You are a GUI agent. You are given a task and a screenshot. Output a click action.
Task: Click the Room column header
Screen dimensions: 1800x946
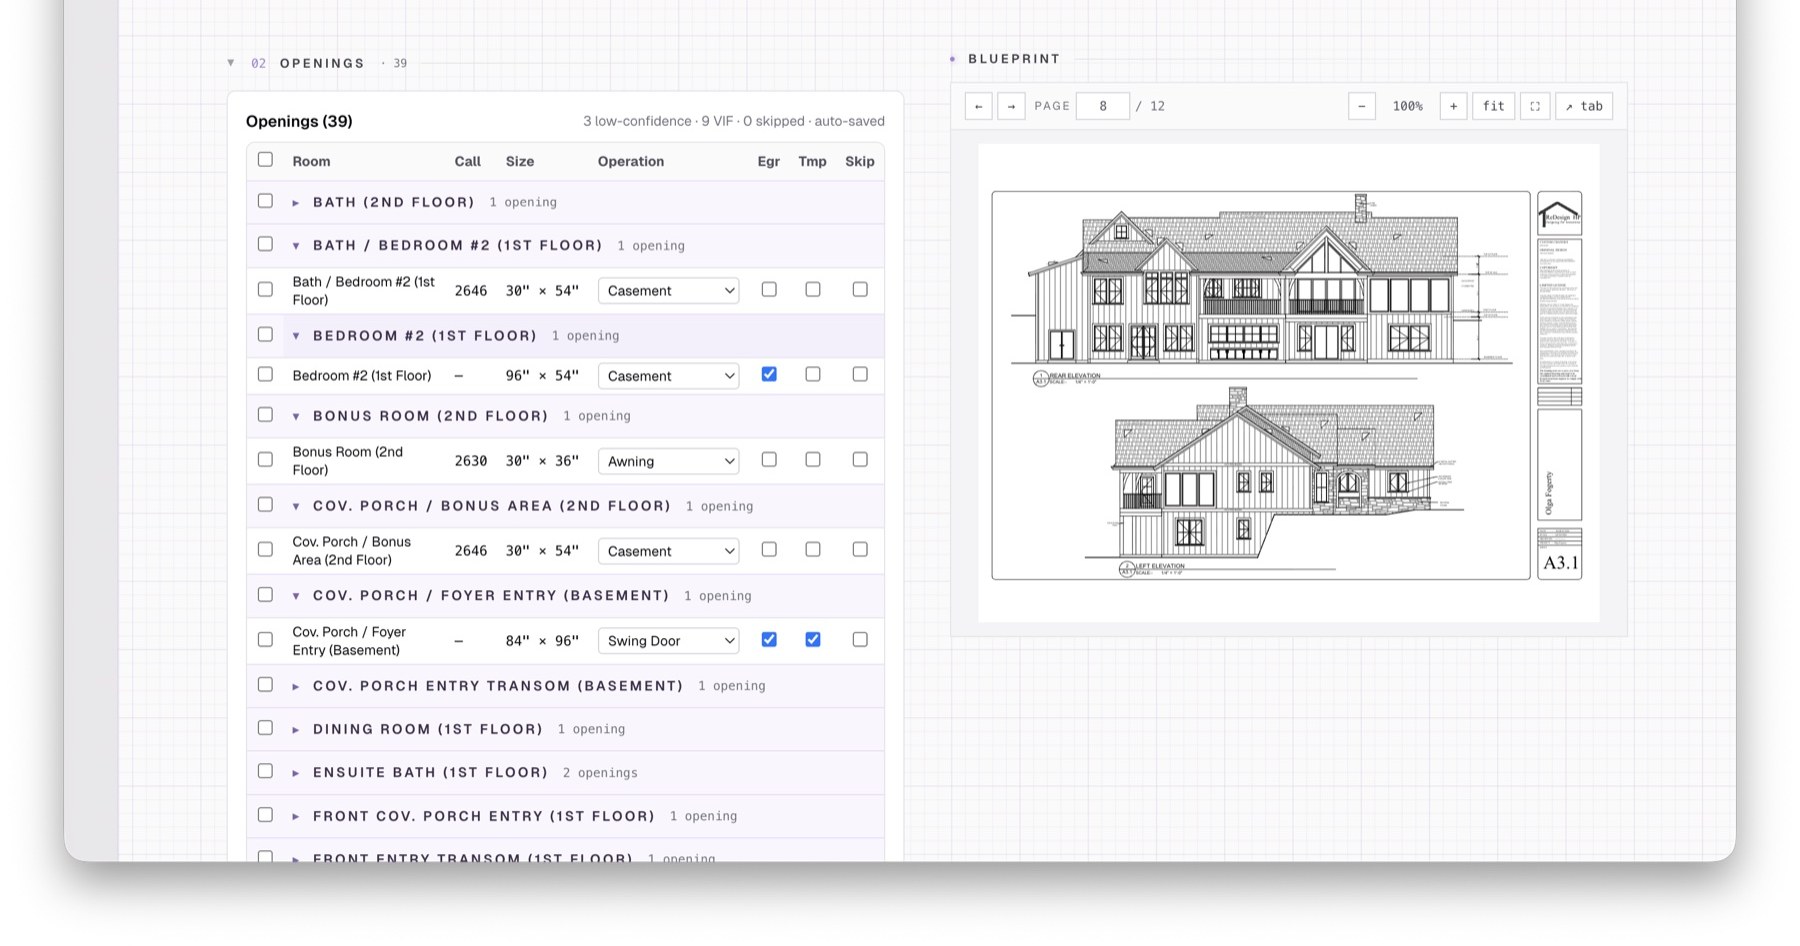311,161
